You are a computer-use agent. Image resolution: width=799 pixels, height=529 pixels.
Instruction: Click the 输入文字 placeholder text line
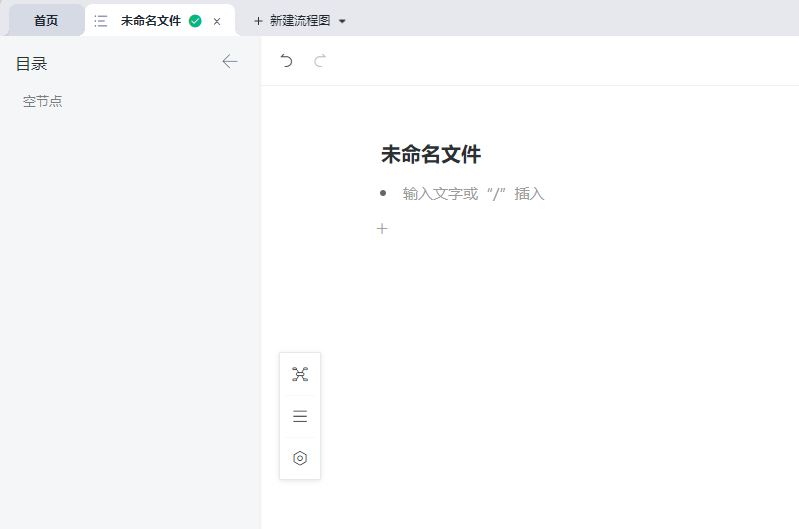tap(473, 194)
